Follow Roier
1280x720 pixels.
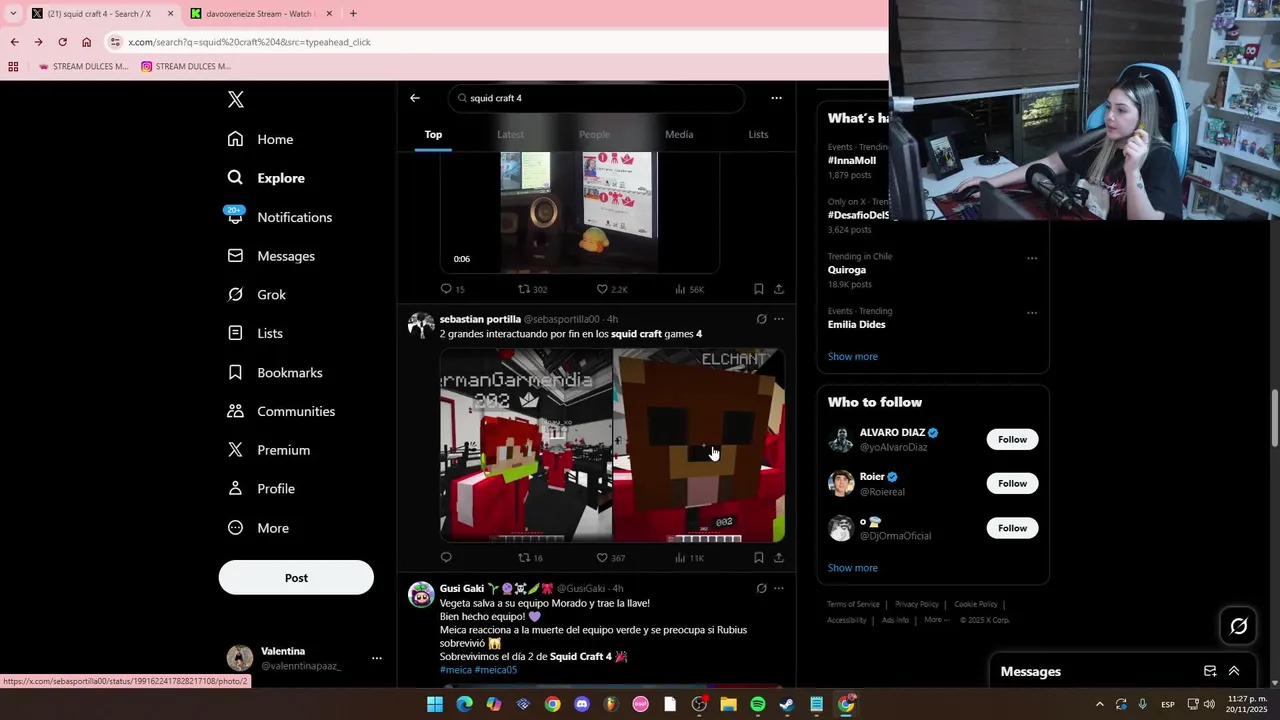pos(1012,483)
